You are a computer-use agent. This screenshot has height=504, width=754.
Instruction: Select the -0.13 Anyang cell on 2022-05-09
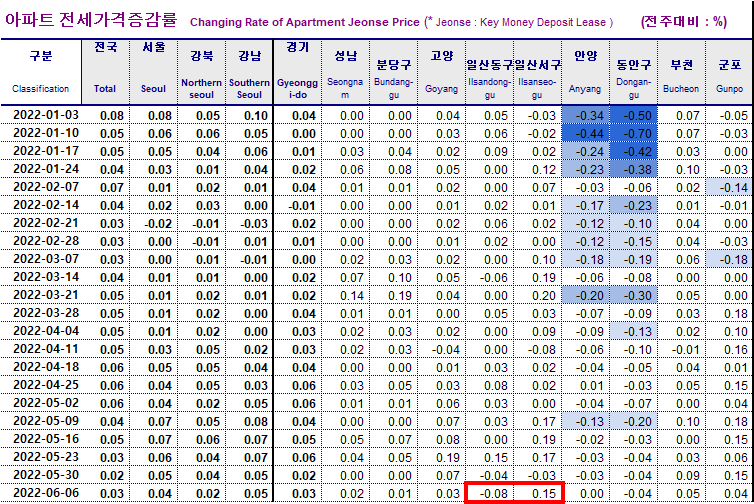click(585, 421)
